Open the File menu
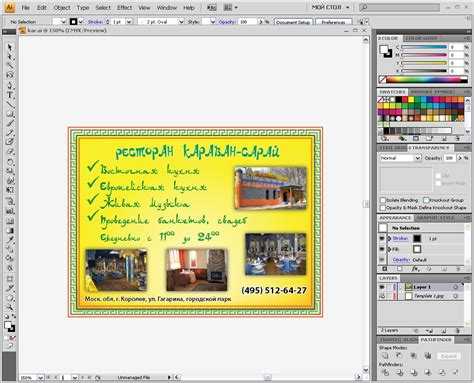 click(25, 8)
